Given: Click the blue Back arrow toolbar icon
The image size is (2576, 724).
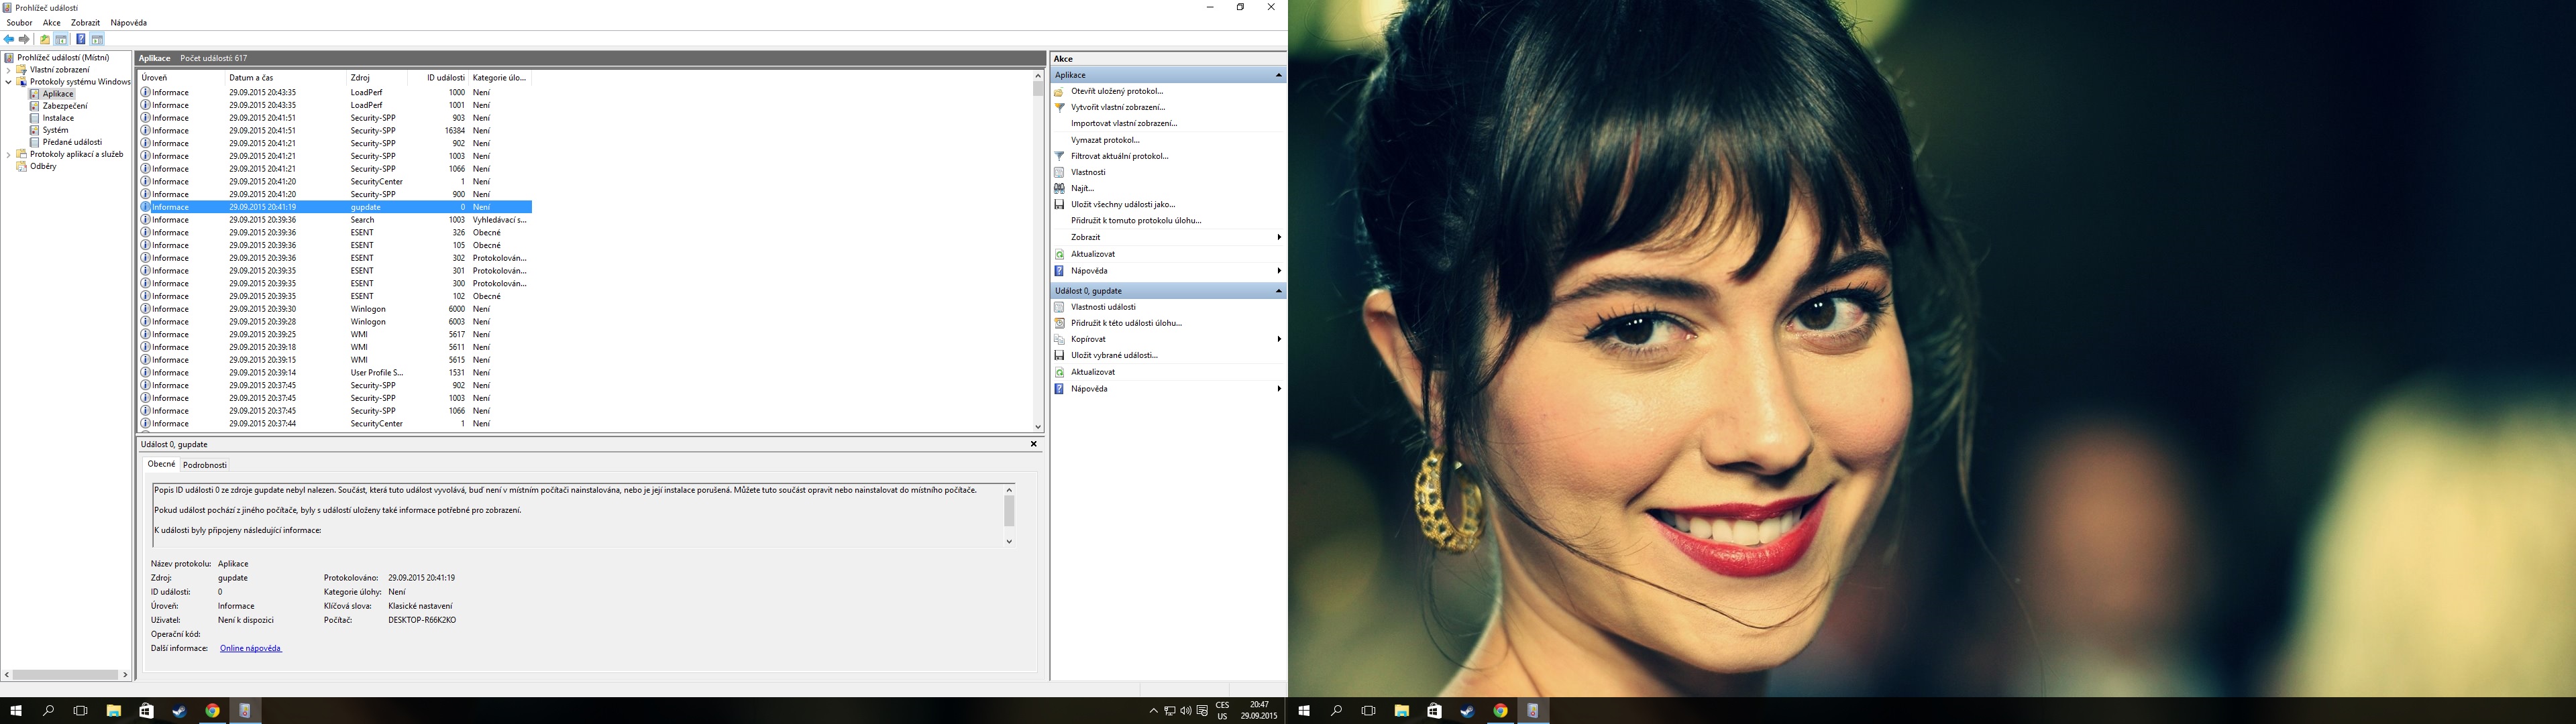Looking at the screenshot, I should tap(9, 39).
